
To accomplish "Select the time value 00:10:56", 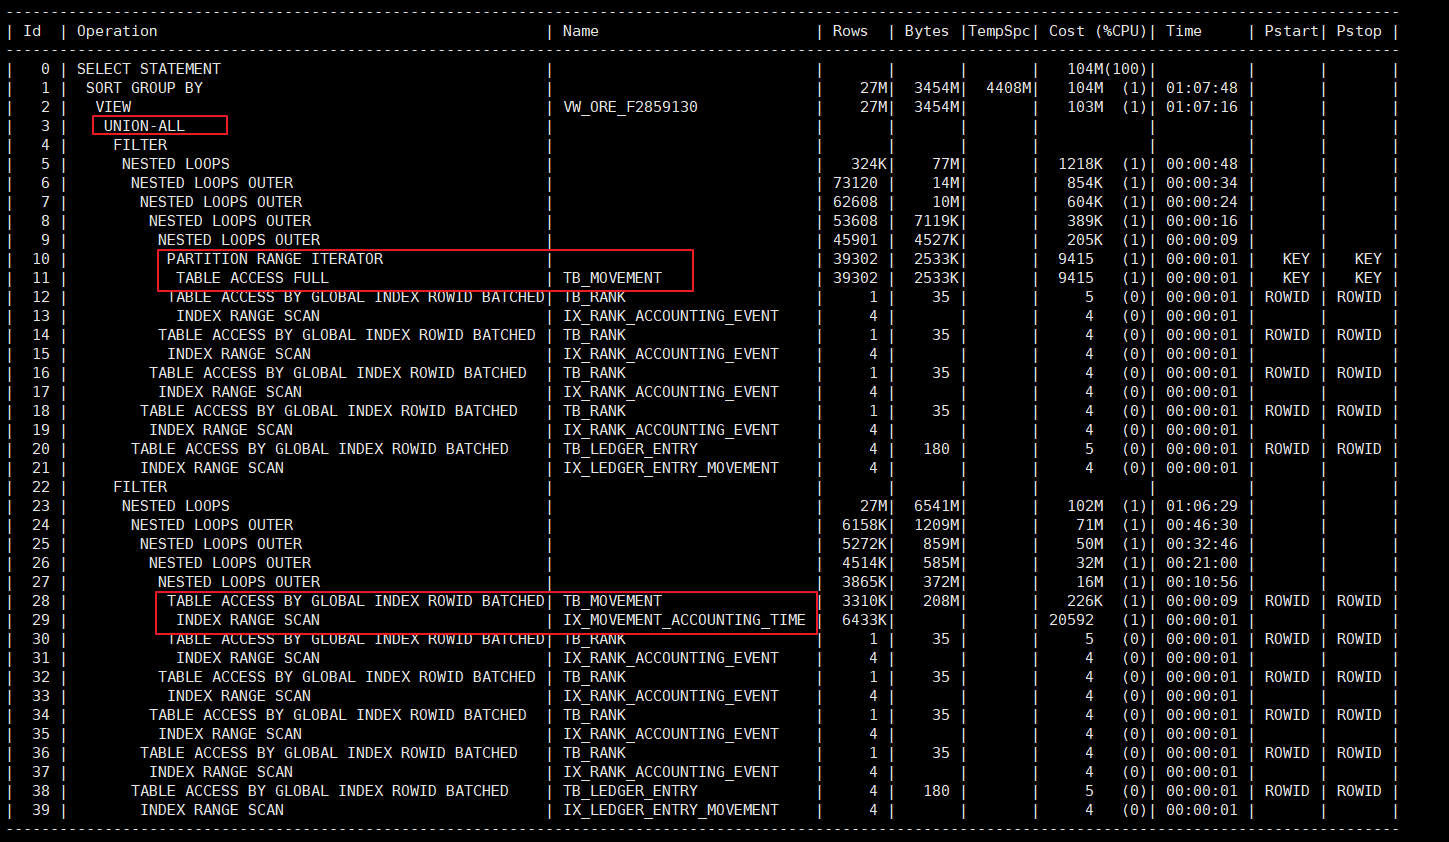I will 1202,582.
